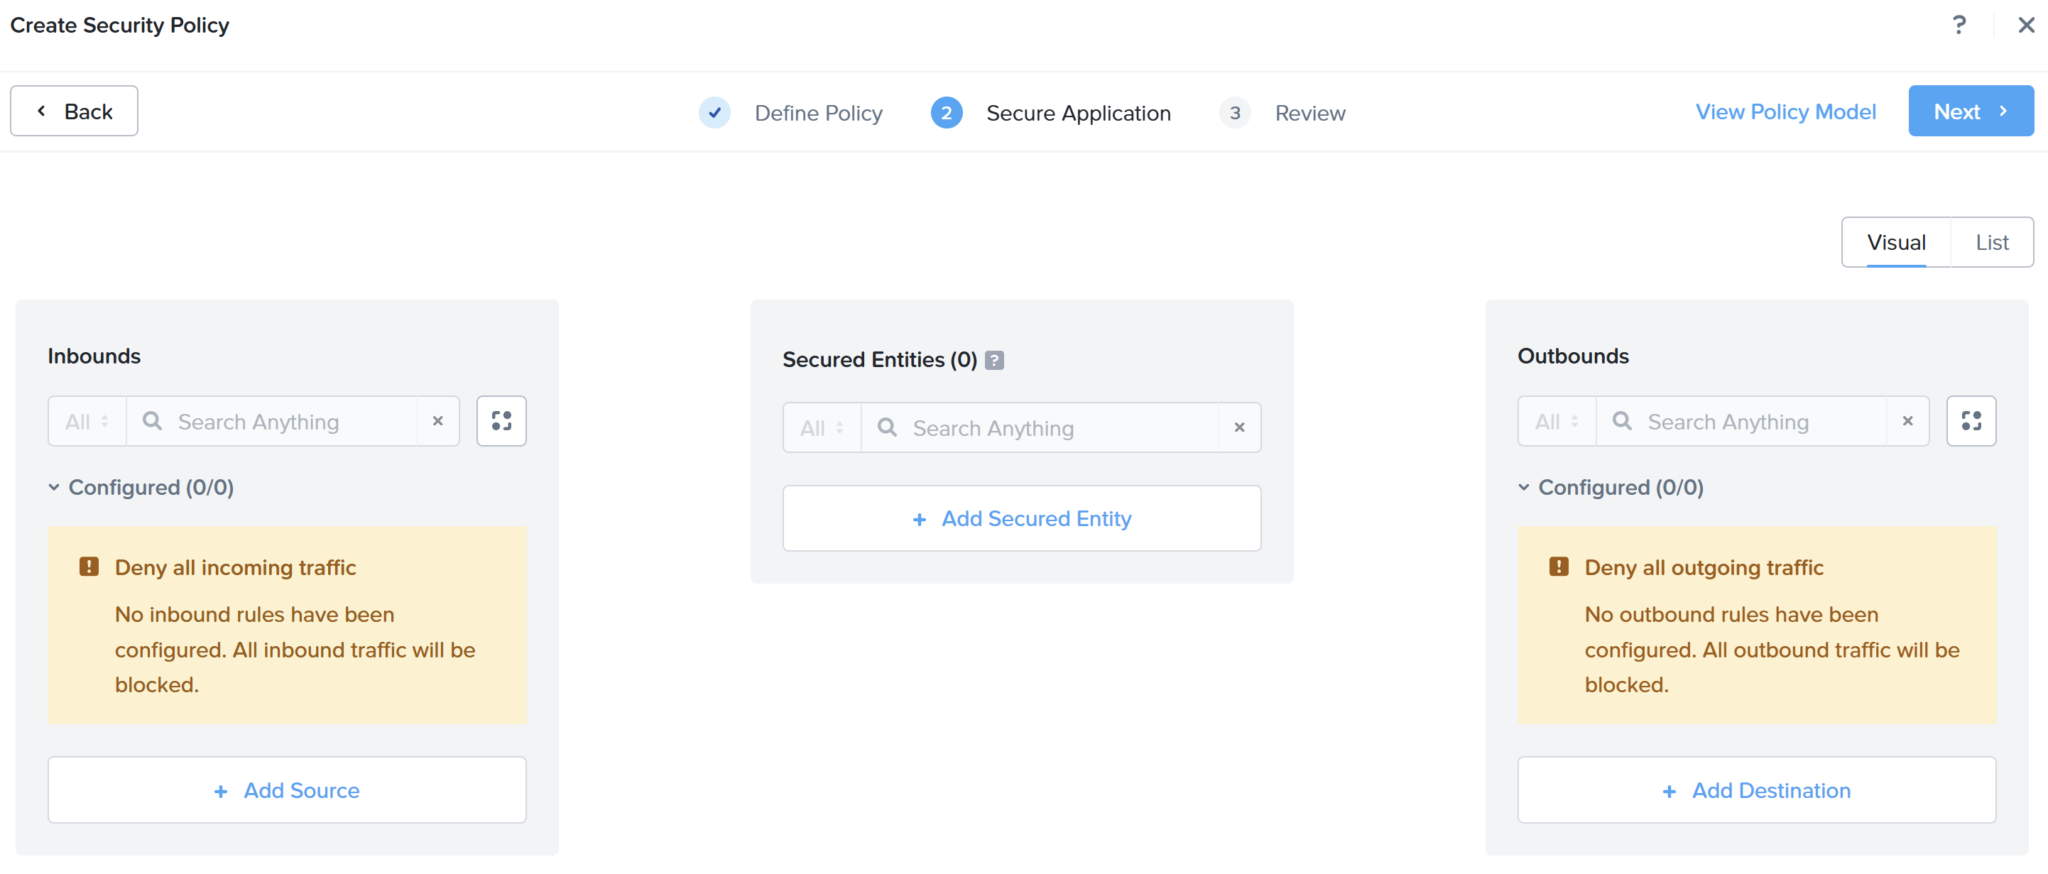Click the warning icon on Deny all incoming traffic
The width and height of the screenshot is (2048, 874).
89,566
